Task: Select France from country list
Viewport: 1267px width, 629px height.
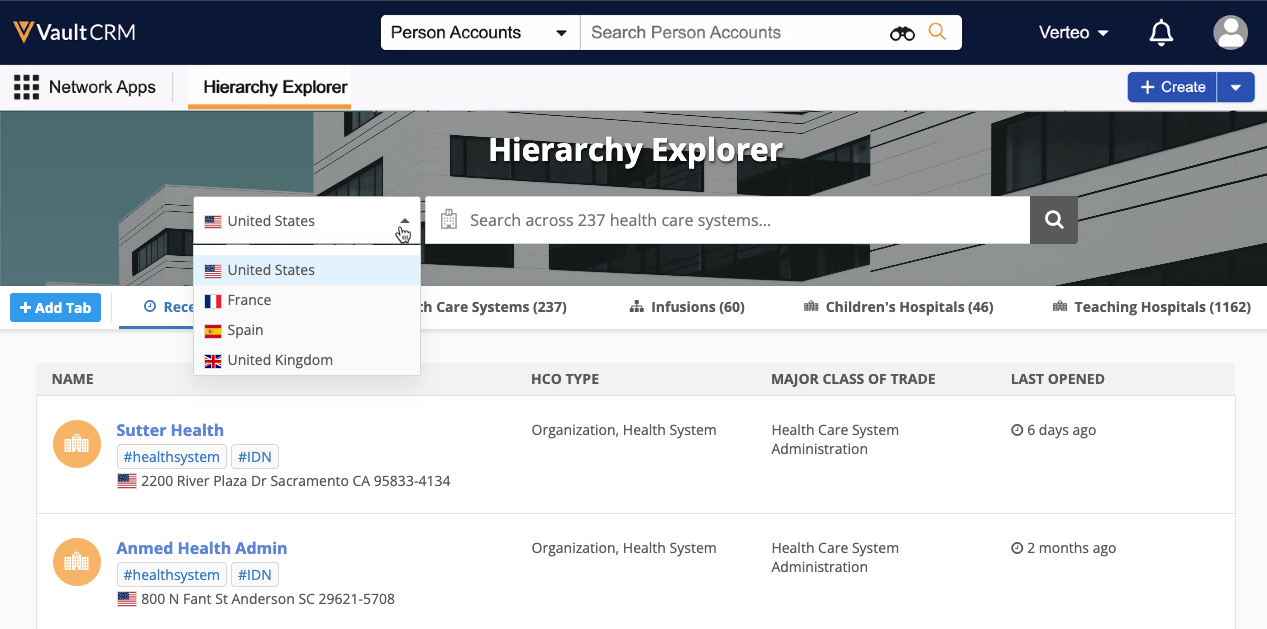Action: pos(249,300)
